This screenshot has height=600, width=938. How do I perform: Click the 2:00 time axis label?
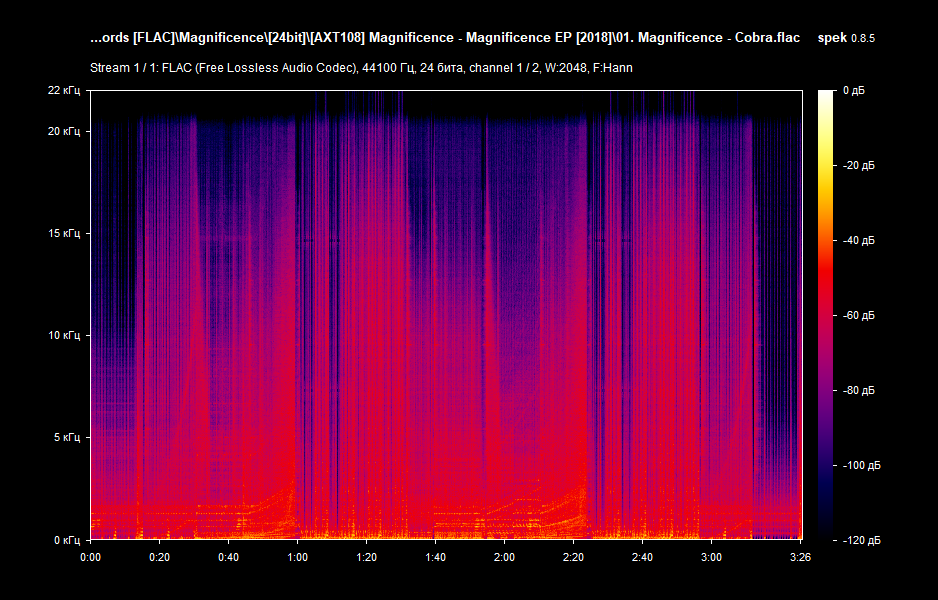504,558
